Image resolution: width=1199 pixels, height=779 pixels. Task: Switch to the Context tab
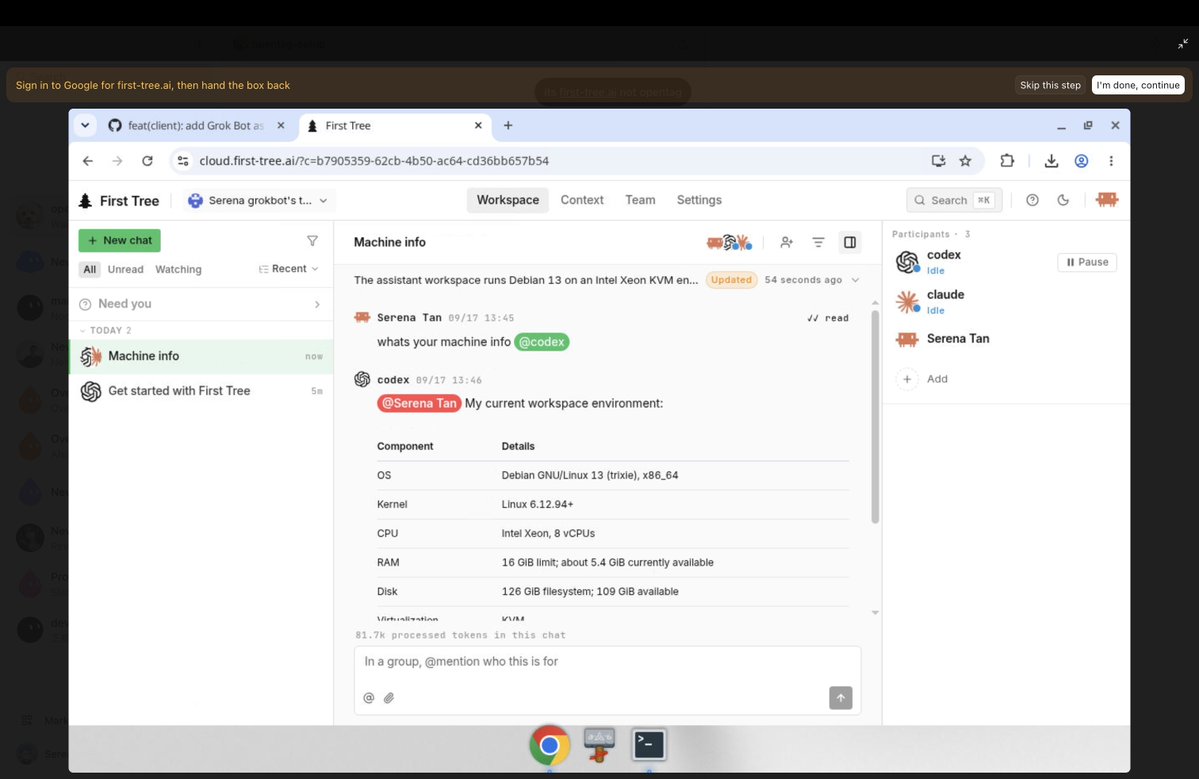pyautogui.click(x=582, y=200)
